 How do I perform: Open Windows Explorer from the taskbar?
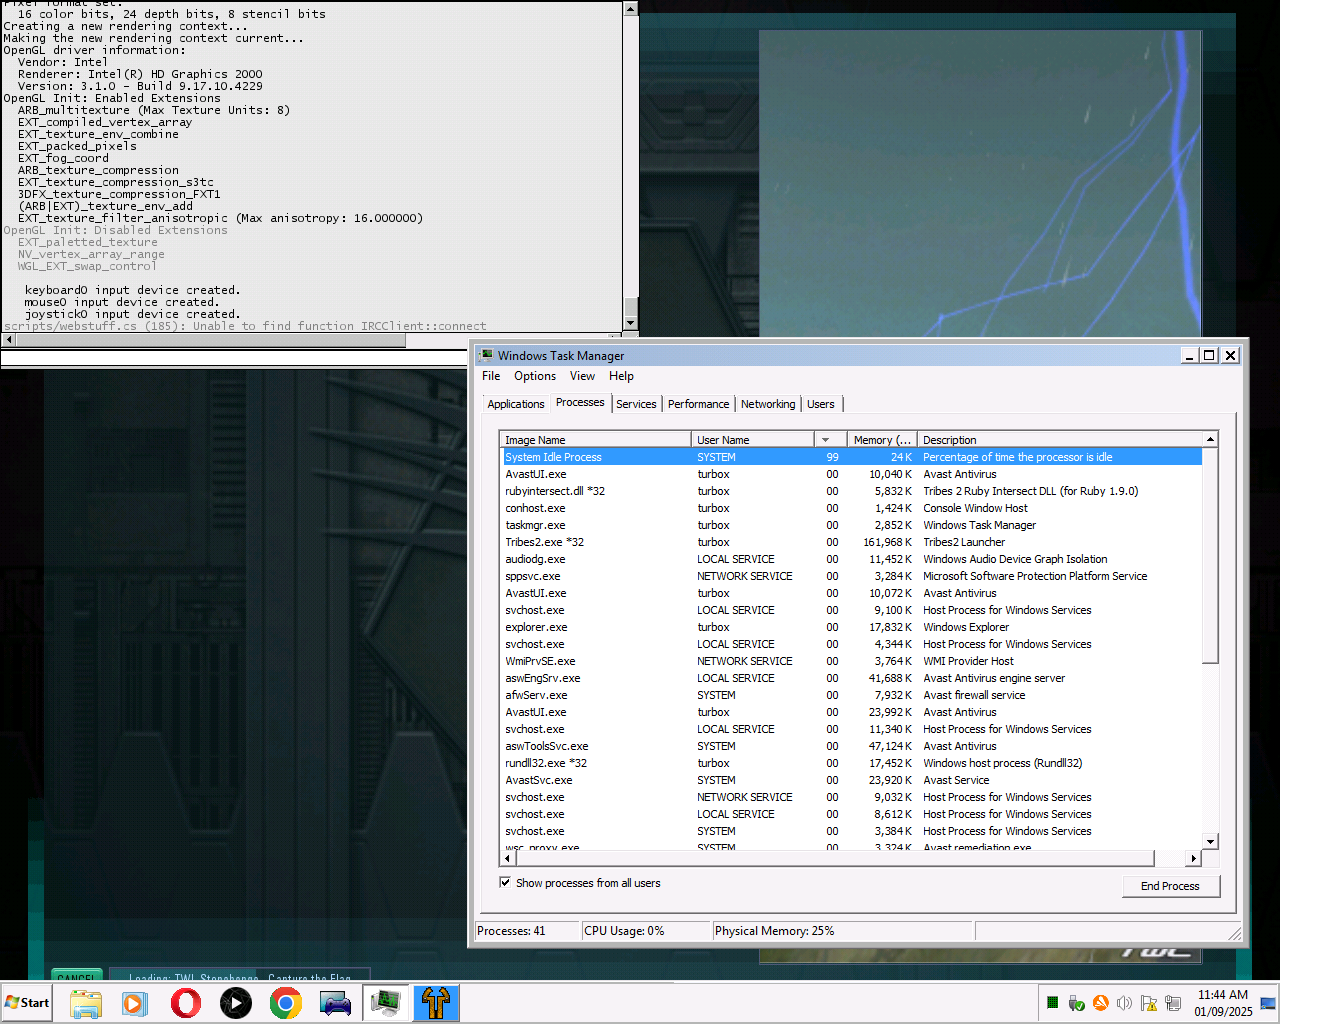point(86,1003)
